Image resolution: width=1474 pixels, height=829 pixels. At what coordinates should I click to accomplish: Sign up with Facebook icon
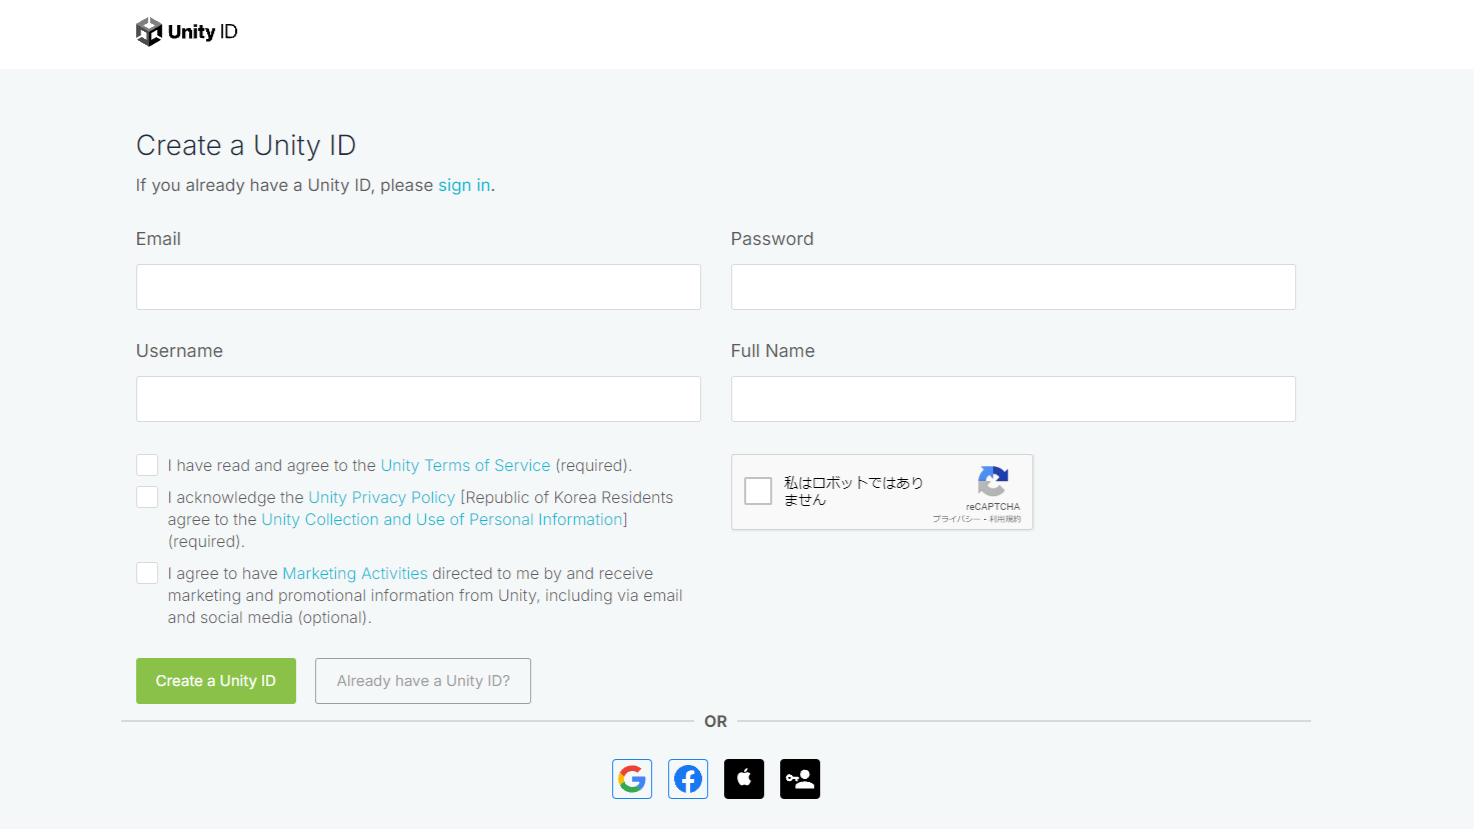[x=688, y=779]
